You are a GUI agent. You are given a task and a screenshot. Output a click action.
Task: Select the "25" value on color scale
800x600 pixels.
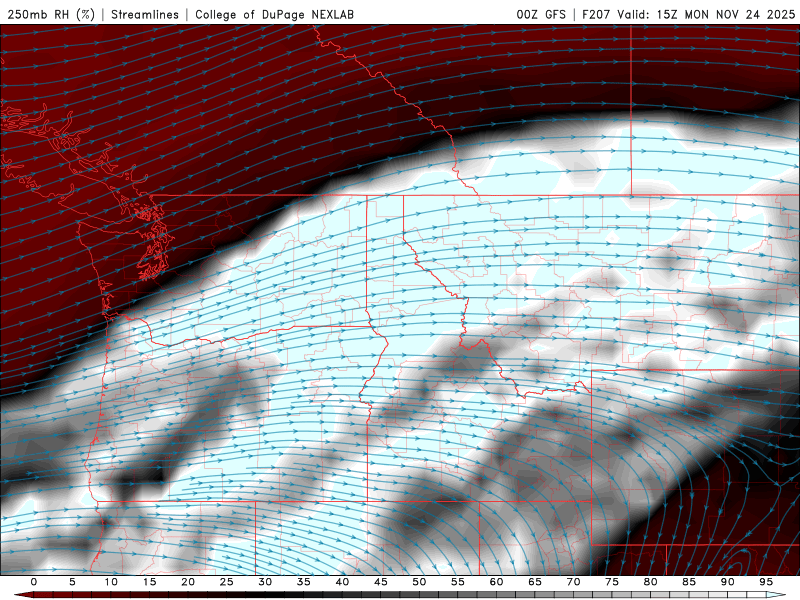(227, 582)
